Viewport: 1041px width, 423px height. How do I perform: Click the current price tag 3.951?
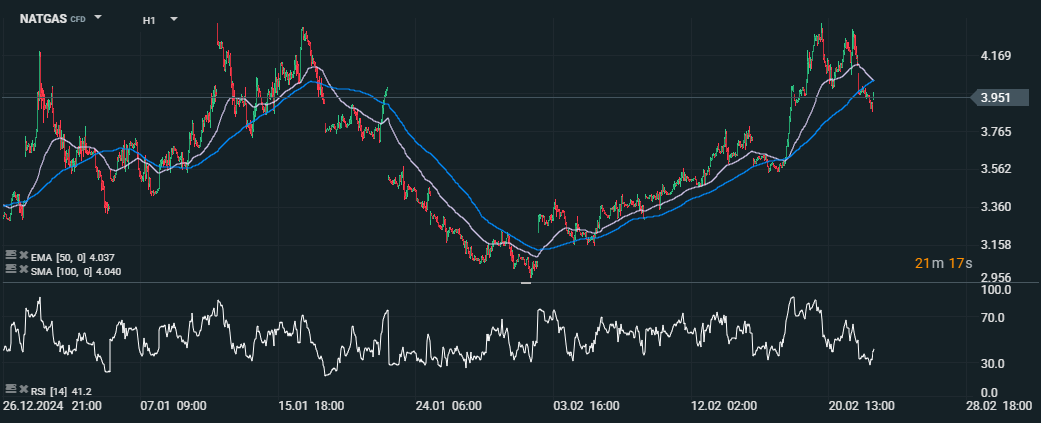coord(1001,97)
